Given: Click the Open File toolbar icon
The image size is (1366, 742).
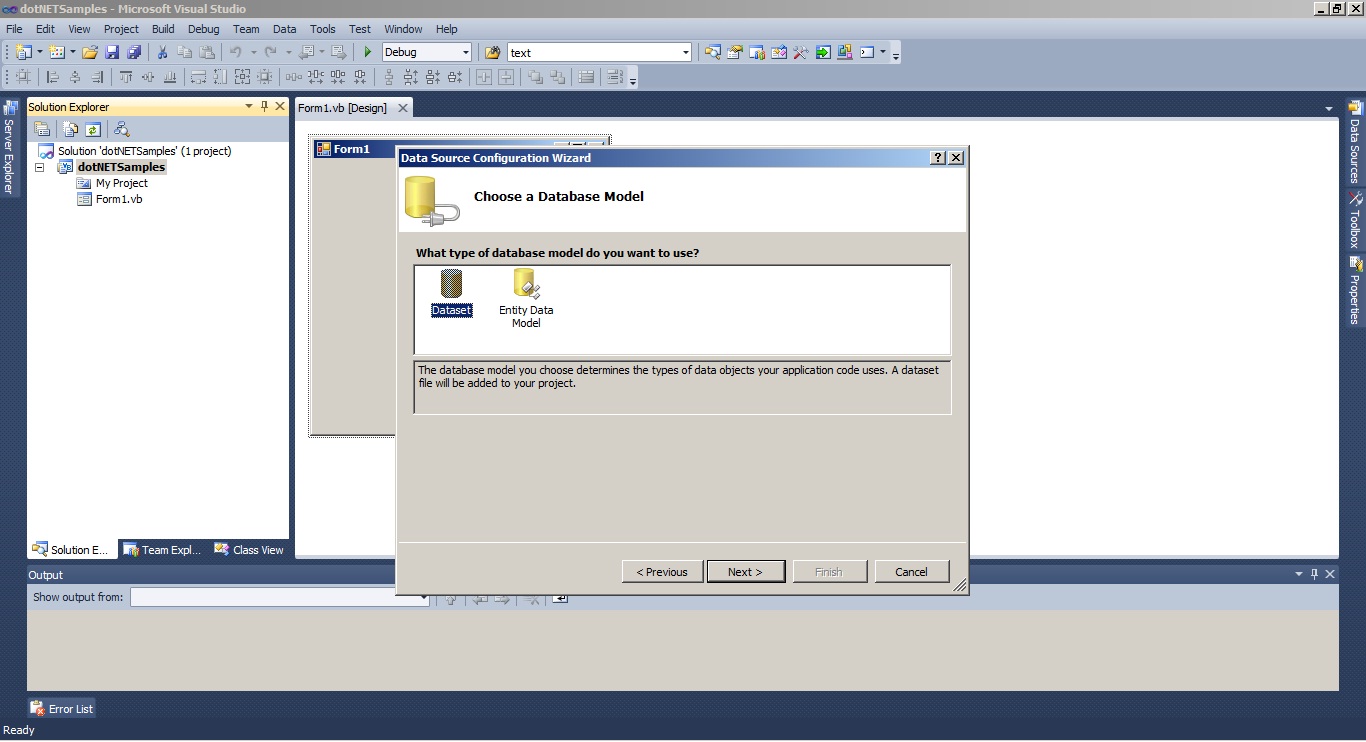Looking at the screenshot, I should [89, 51].
